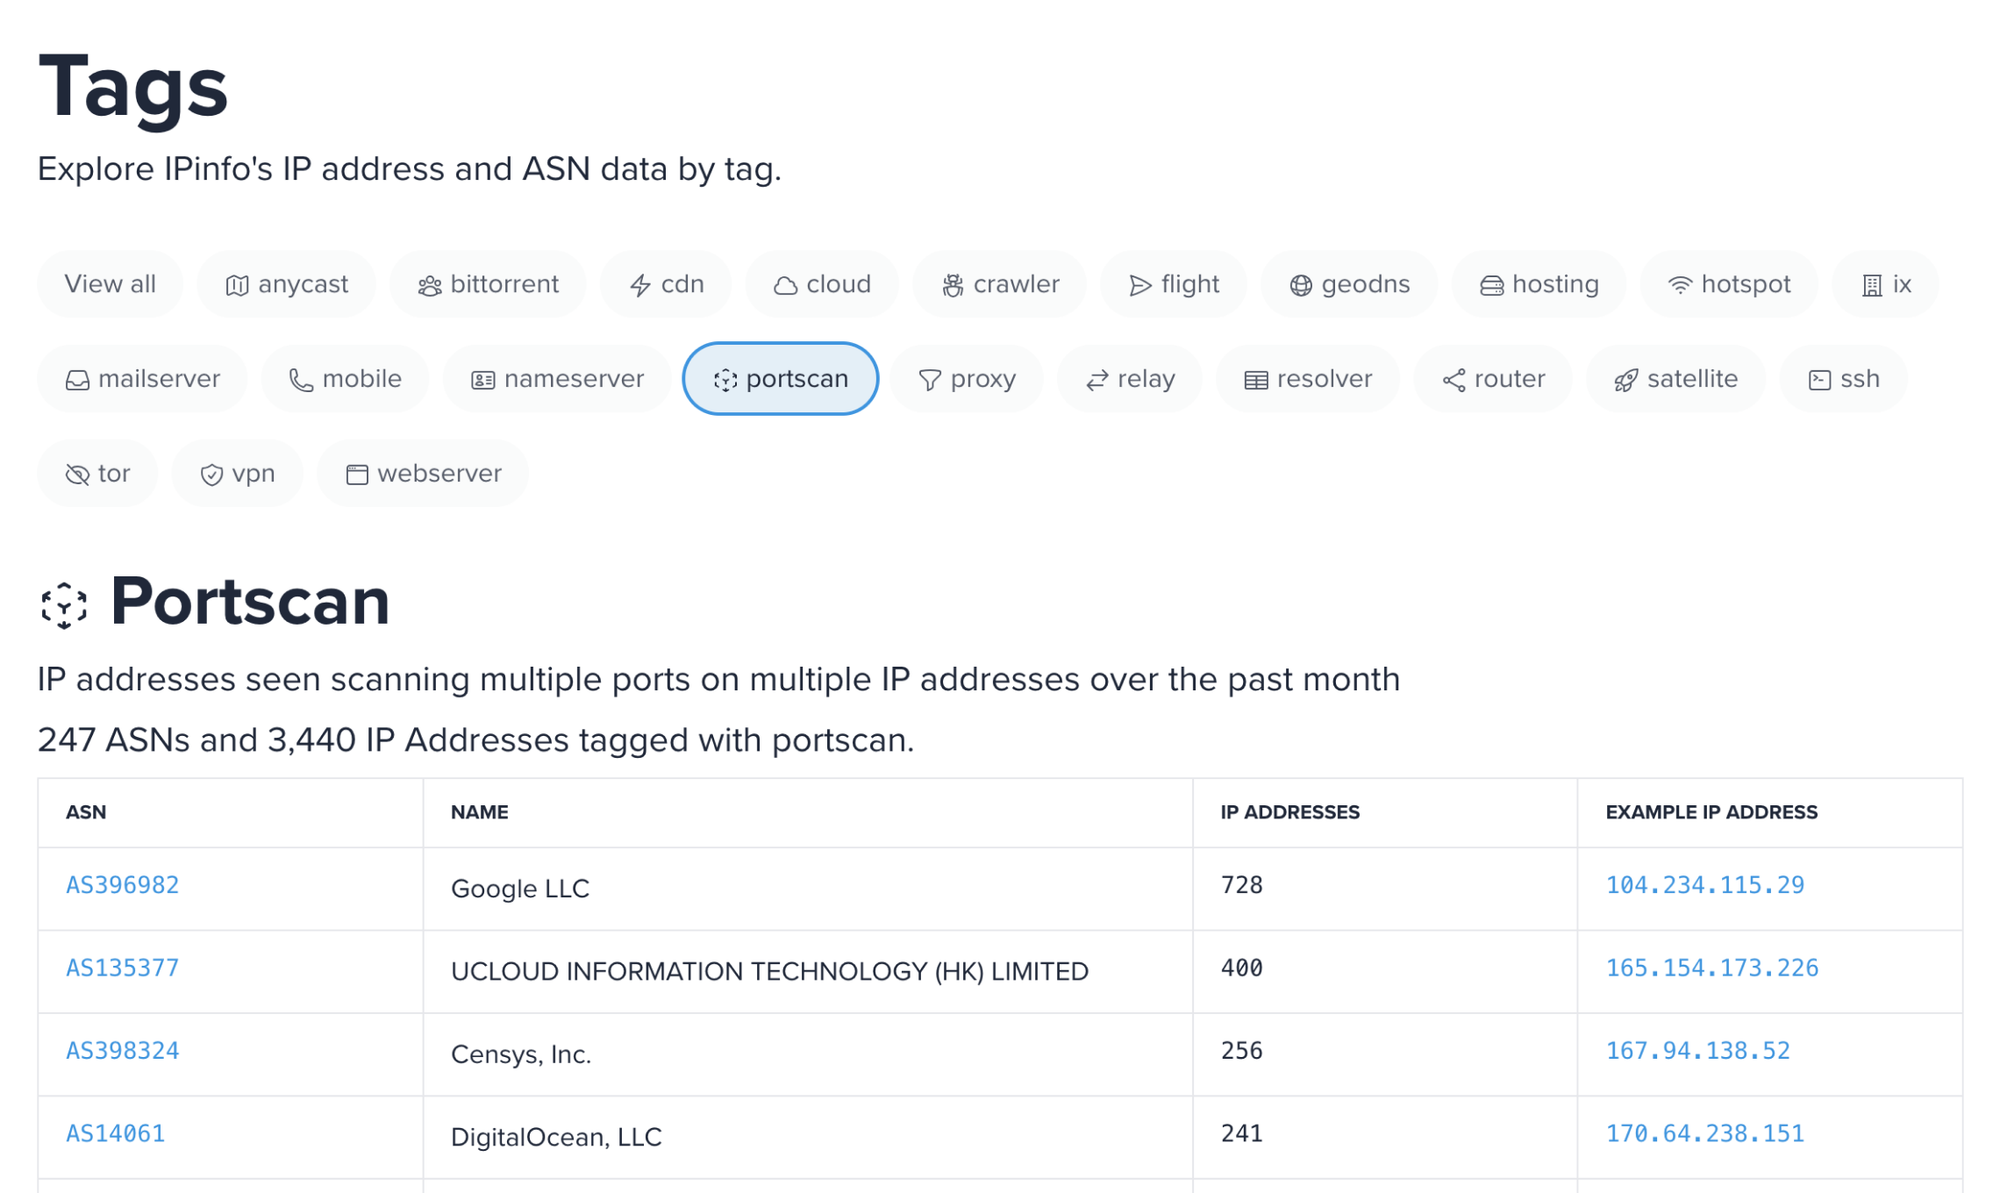Select the nameserver tag pill

tap(557, 379)
